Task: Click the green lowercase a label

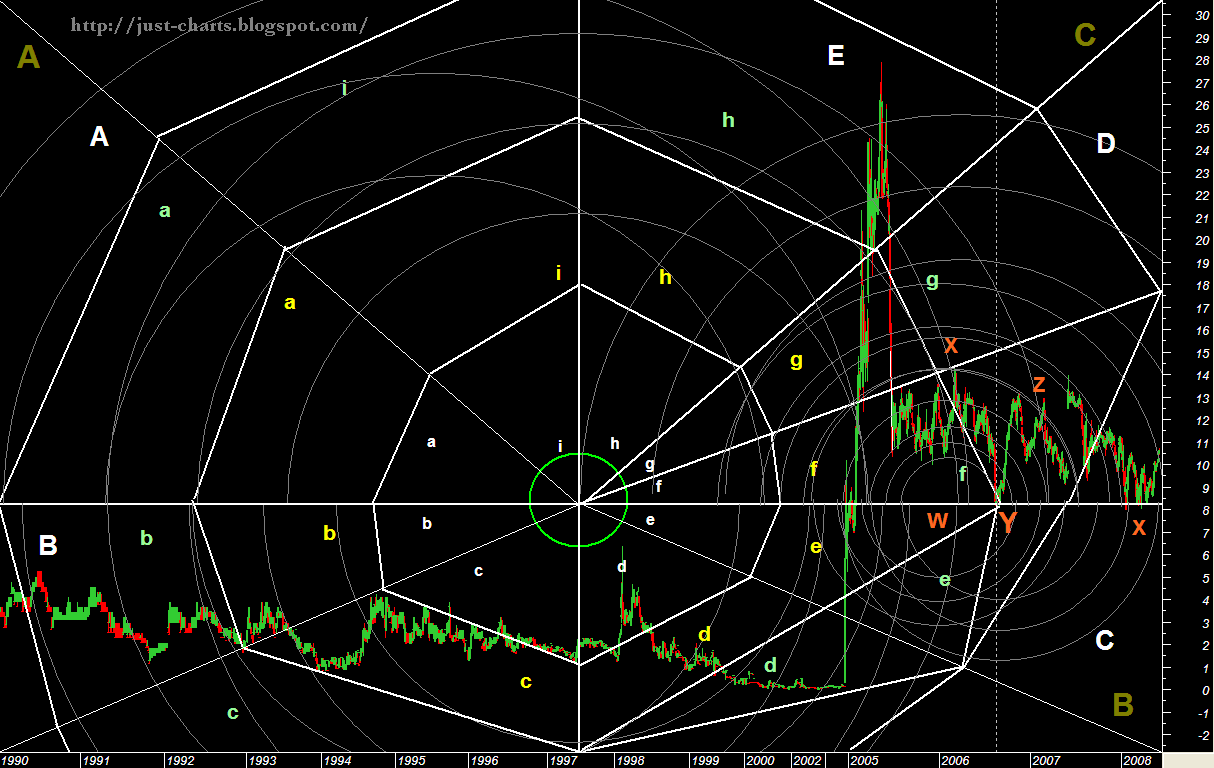Action: pos(165,211)
